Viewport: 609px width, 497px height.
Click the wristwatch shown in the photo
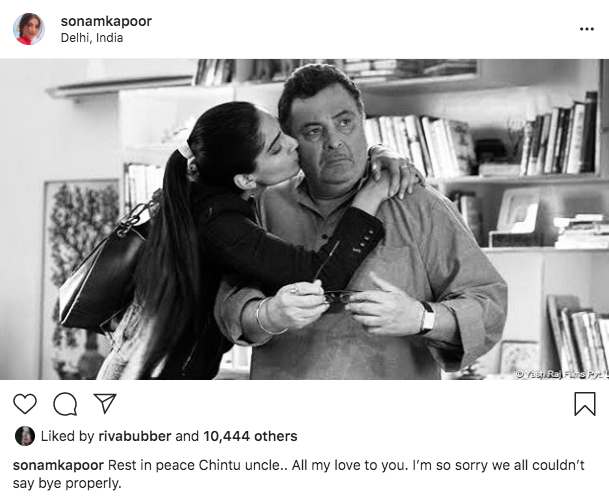tap(427, 318)
